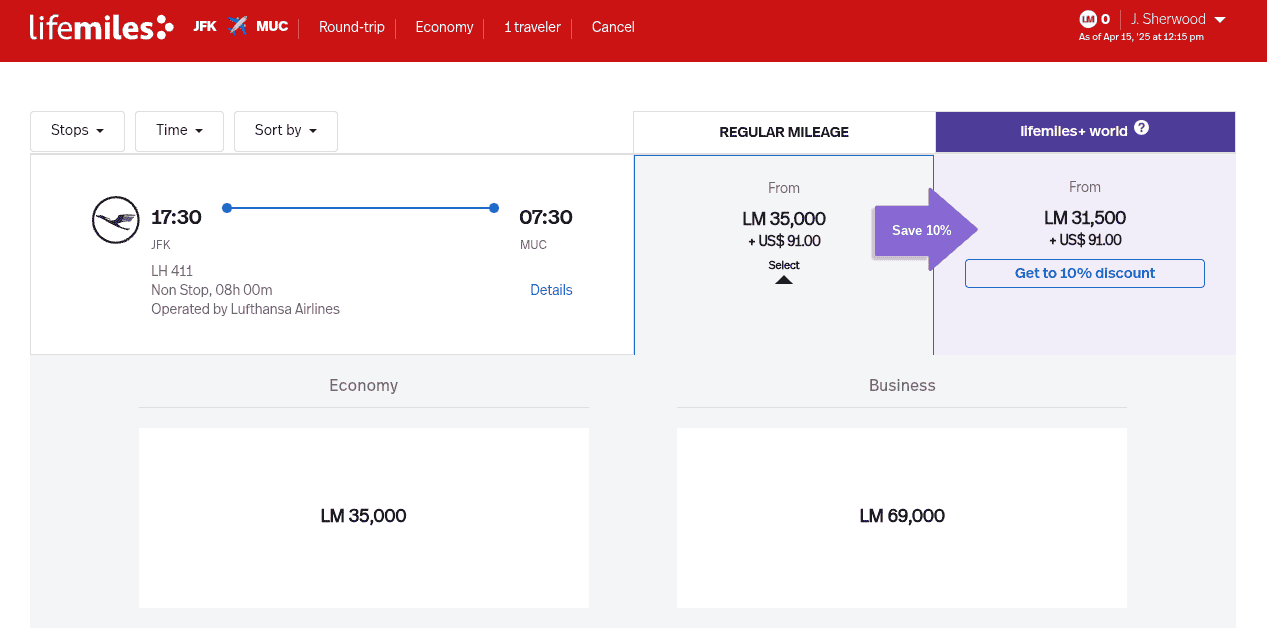Switch to the REGULAR MILEAGE tab
1267x639 pixels.
(x=784, y=132)
